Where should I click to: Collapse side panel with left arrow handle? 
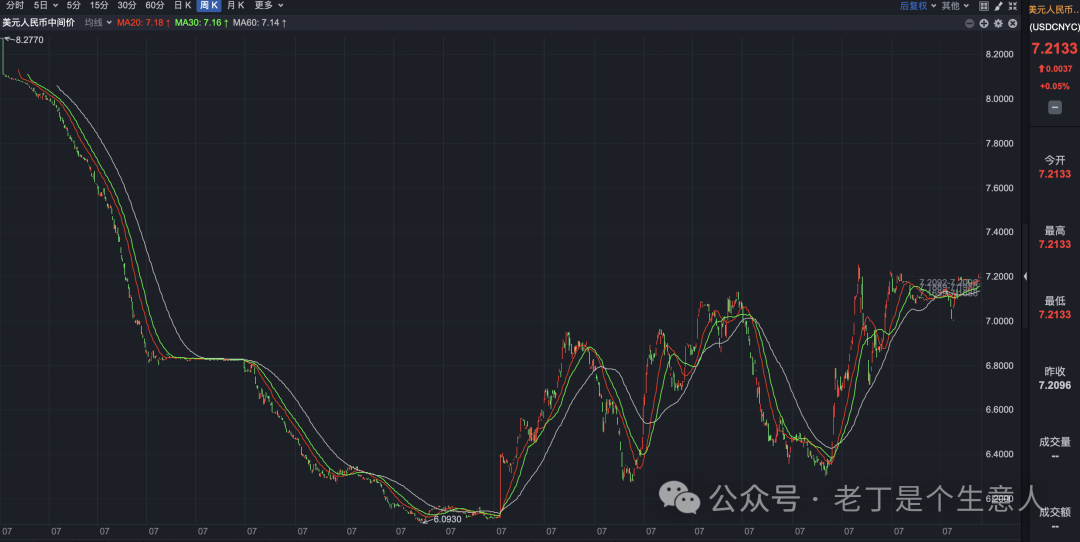(x=1025, y=276)
